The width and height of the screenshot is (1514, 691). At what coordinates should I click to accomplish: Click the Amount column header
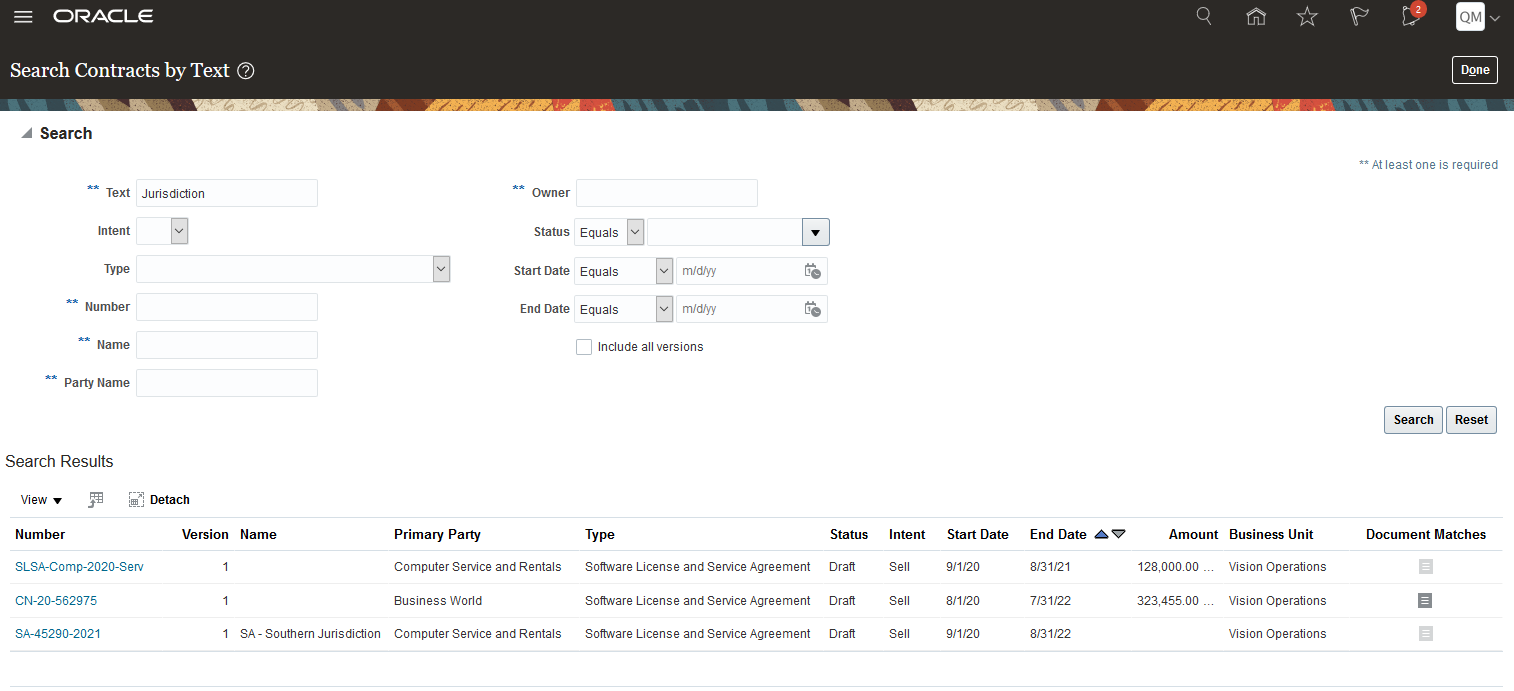point(1193,534)
